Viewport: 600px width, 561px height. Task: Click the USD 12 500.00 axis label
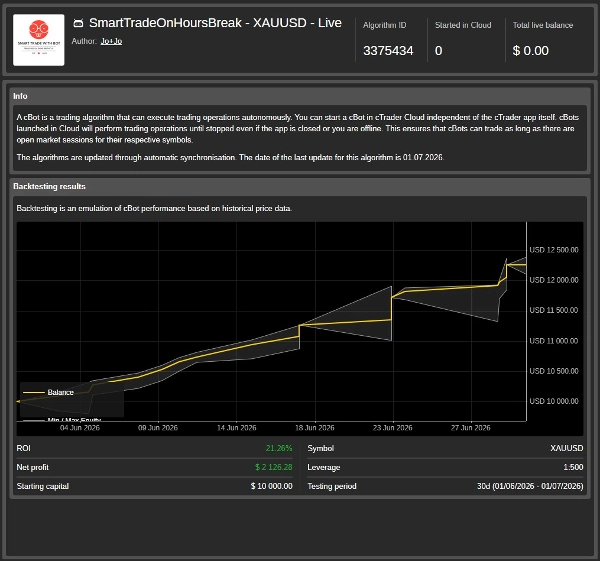point(554,250)
